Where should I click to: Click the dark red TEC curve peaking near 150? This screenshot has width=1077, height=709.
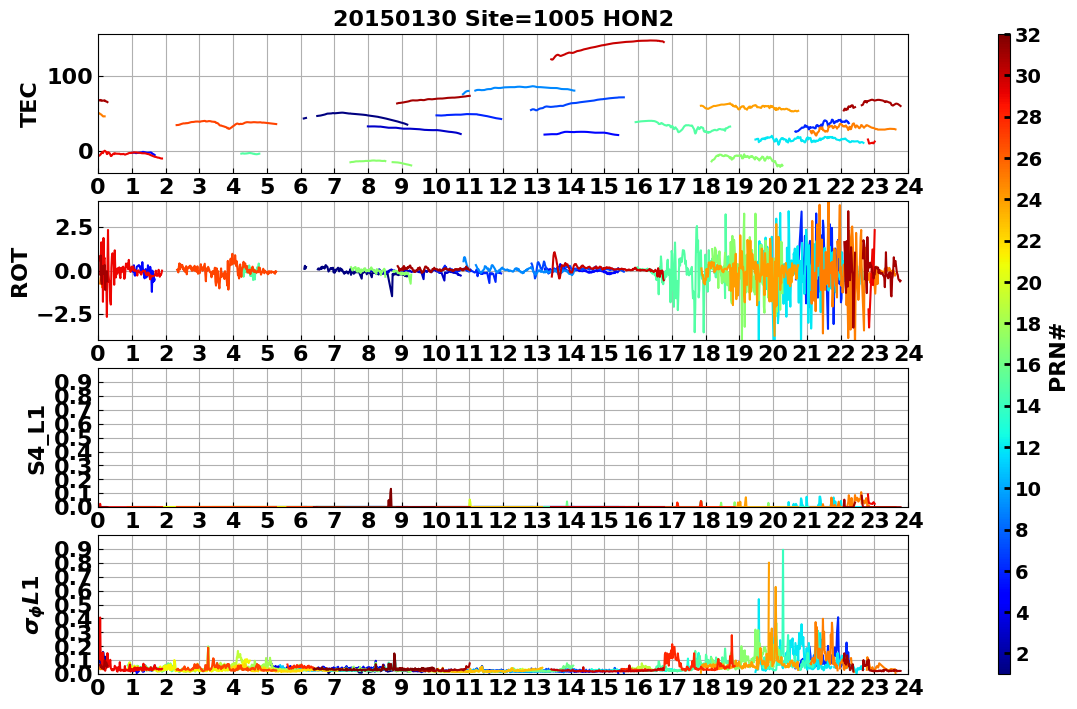tap(608, 46)
